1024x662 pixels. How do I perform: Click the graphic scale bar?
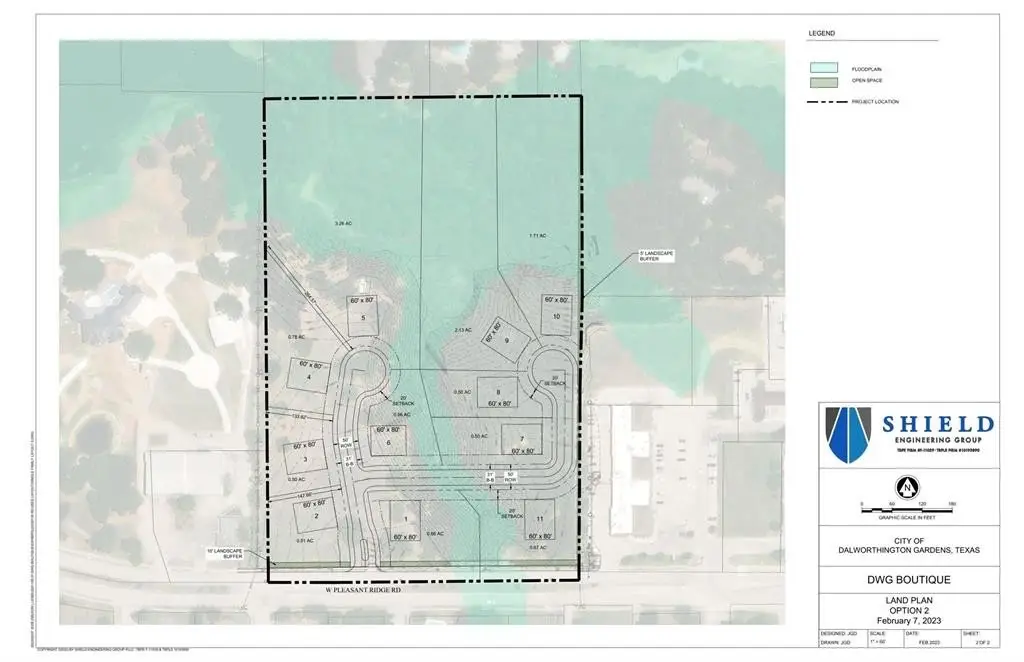(x=907, y=510)
